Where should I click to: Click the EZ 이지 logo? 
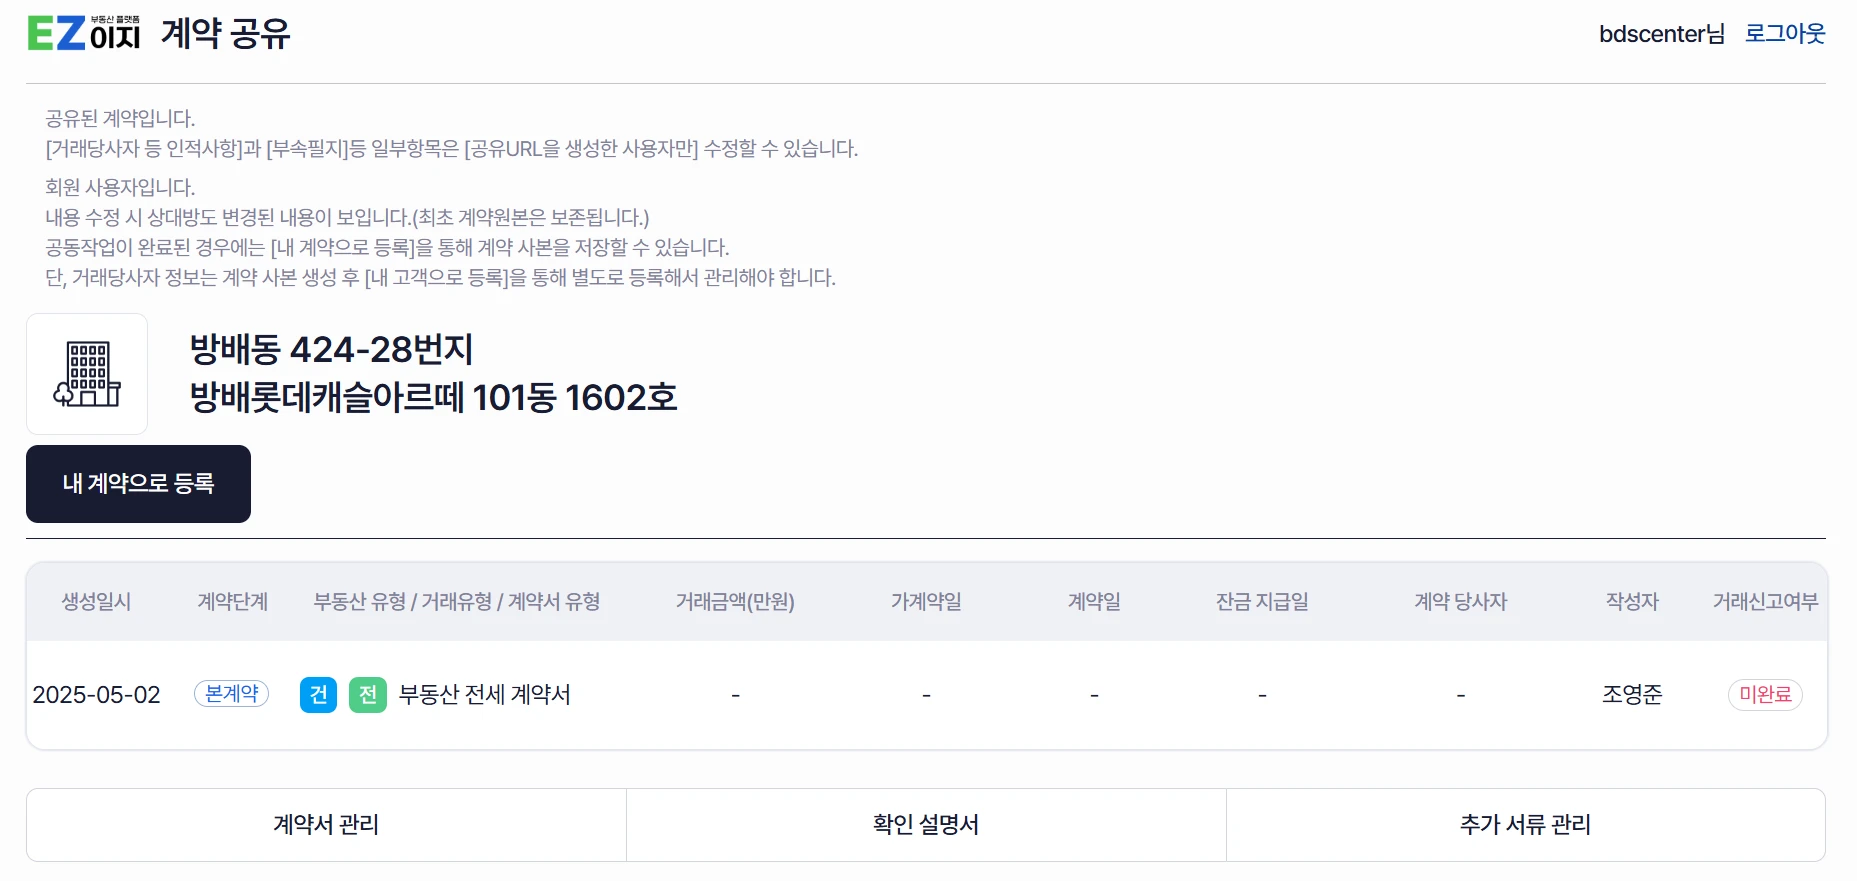pos(84,33)
